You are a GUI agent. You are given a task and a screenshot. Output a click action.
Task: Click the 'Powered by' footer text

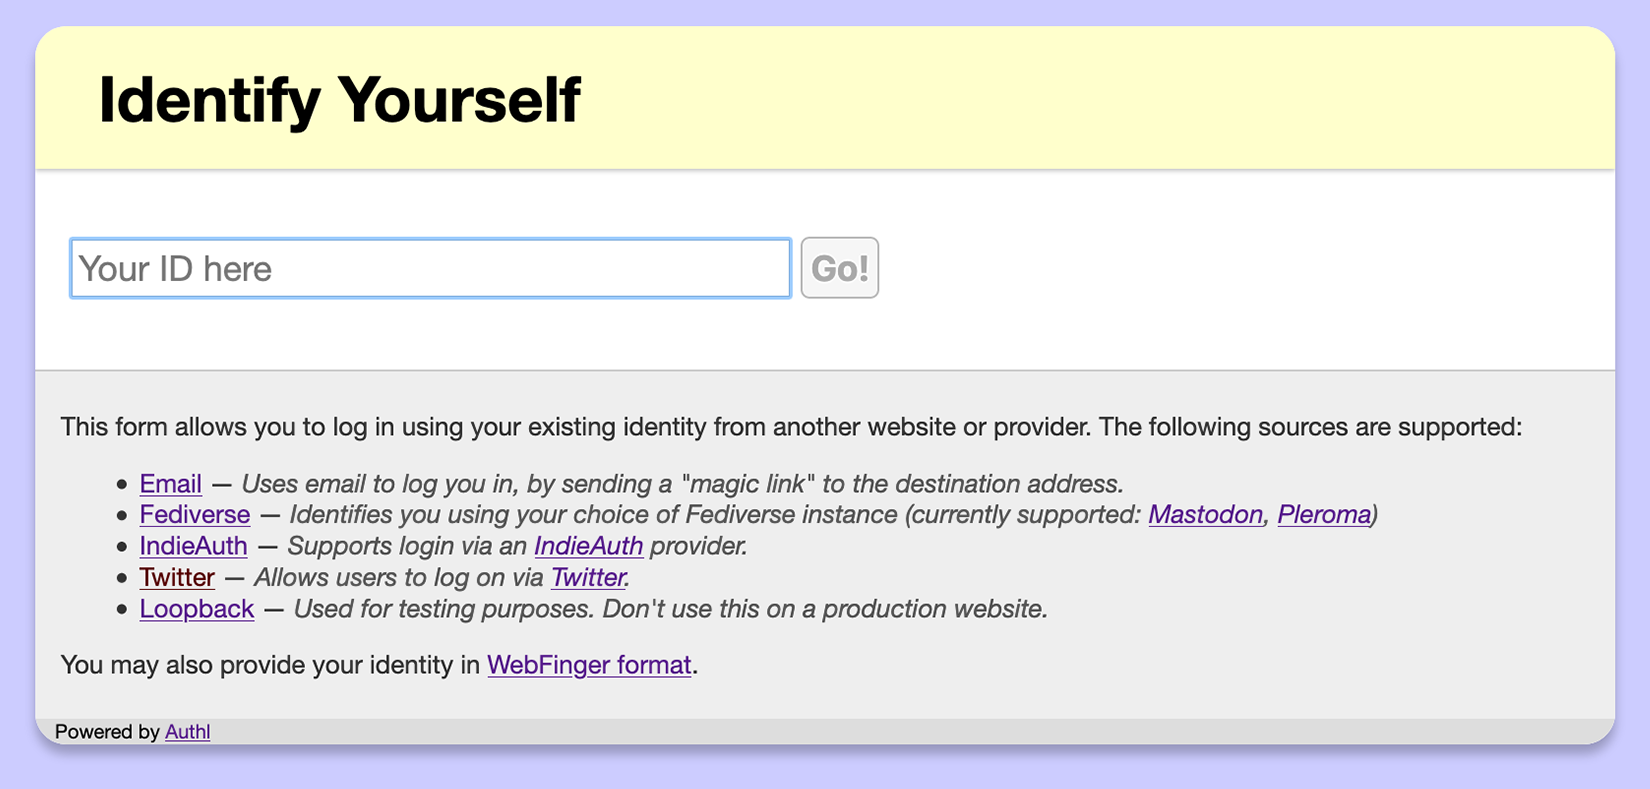[107, 732]
